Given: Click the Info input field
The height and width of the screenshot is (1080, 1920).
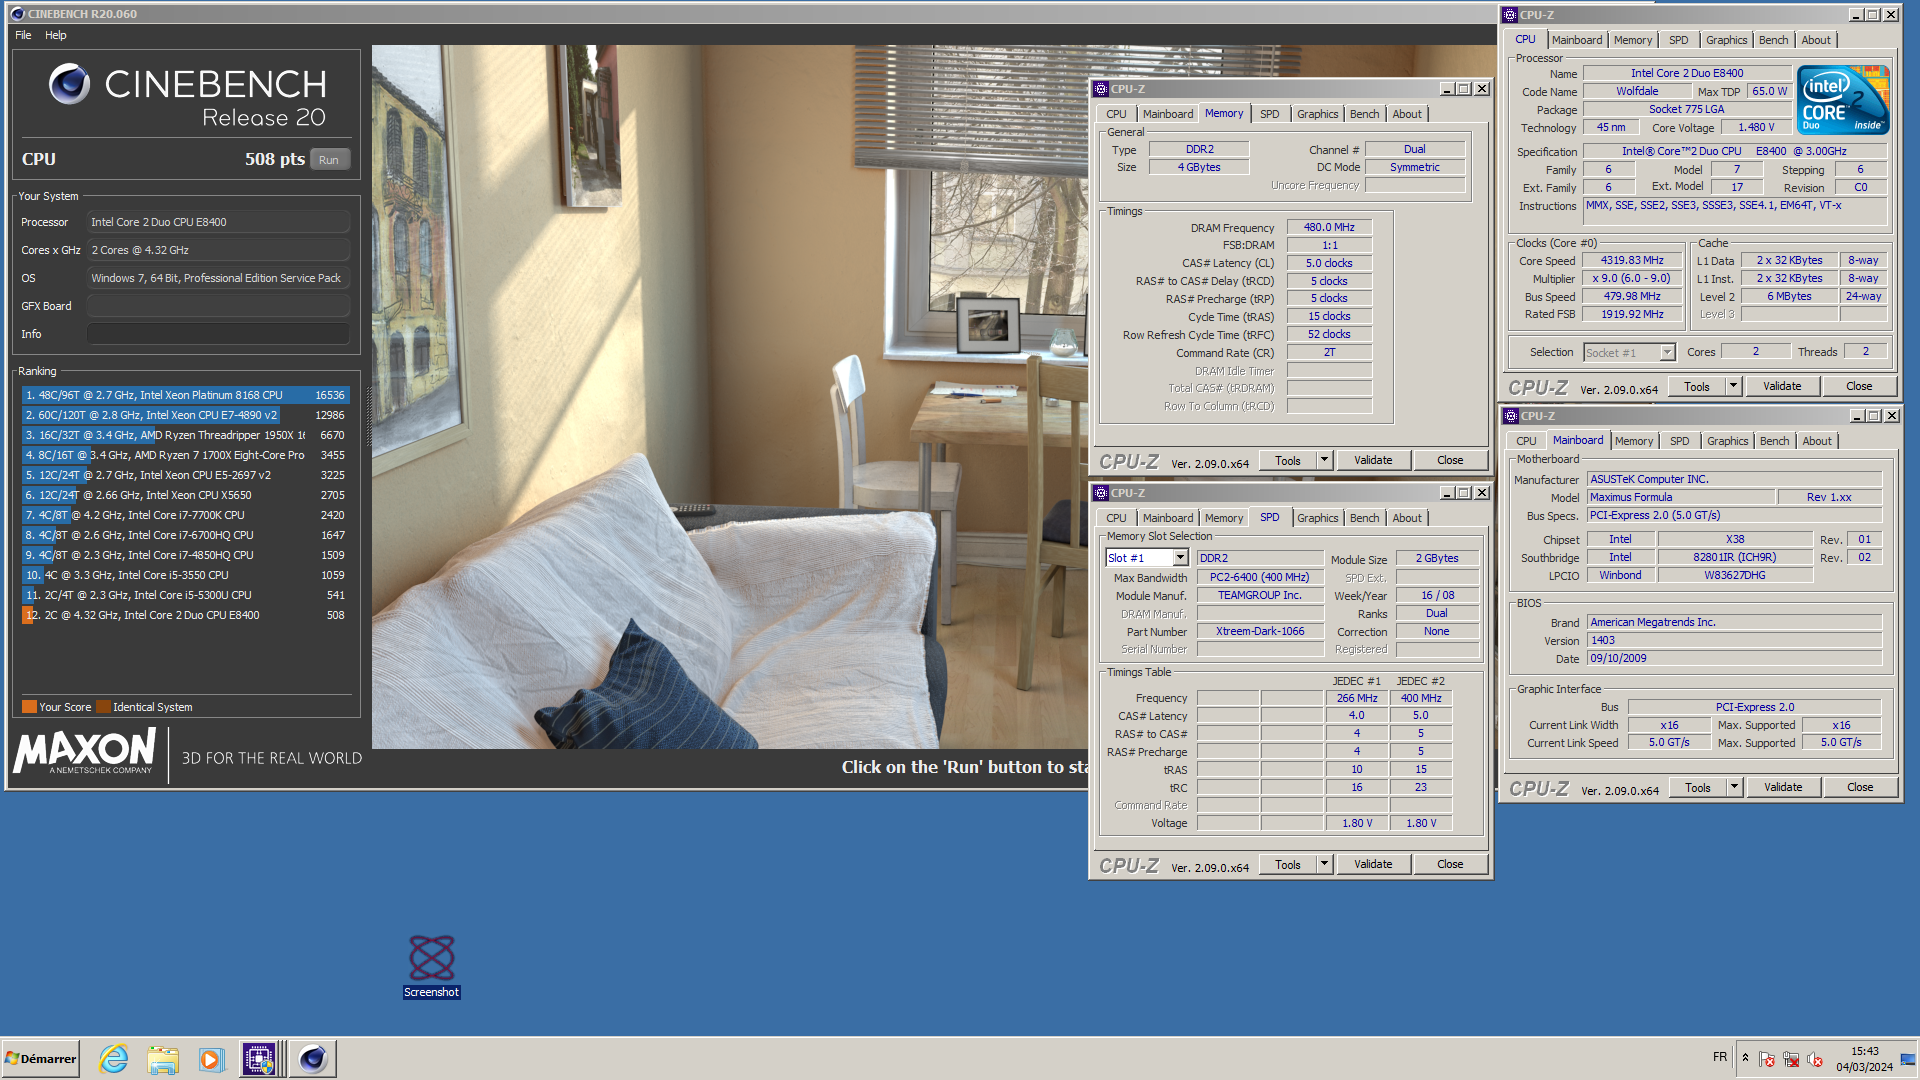Looking at the screenshot, I should (x=218, y=334).
